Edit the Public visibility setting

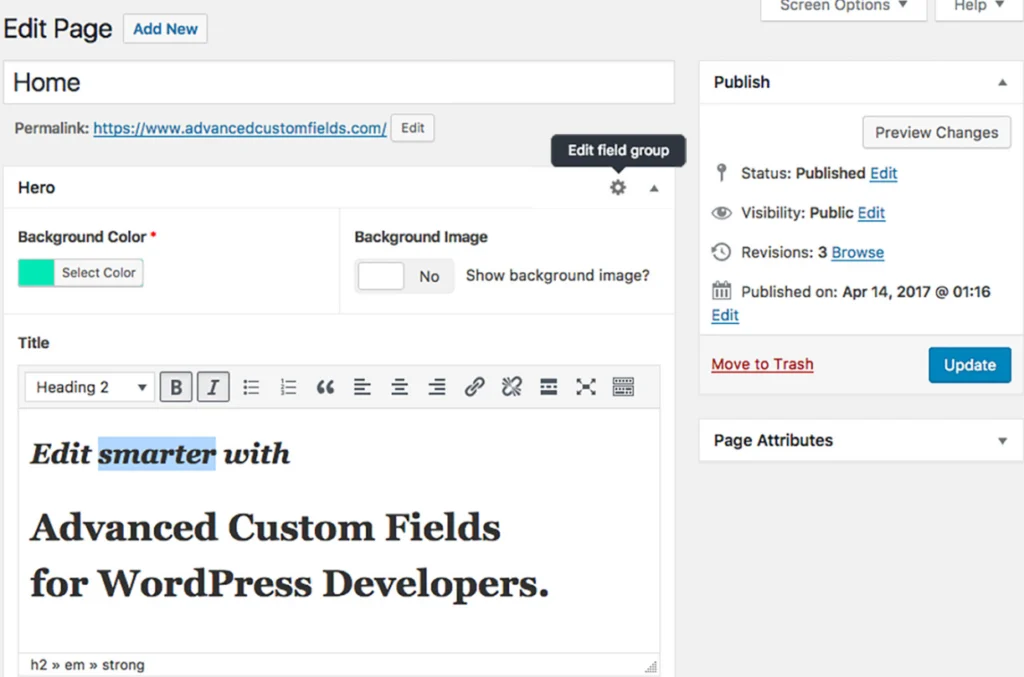(x=871, y=213)
